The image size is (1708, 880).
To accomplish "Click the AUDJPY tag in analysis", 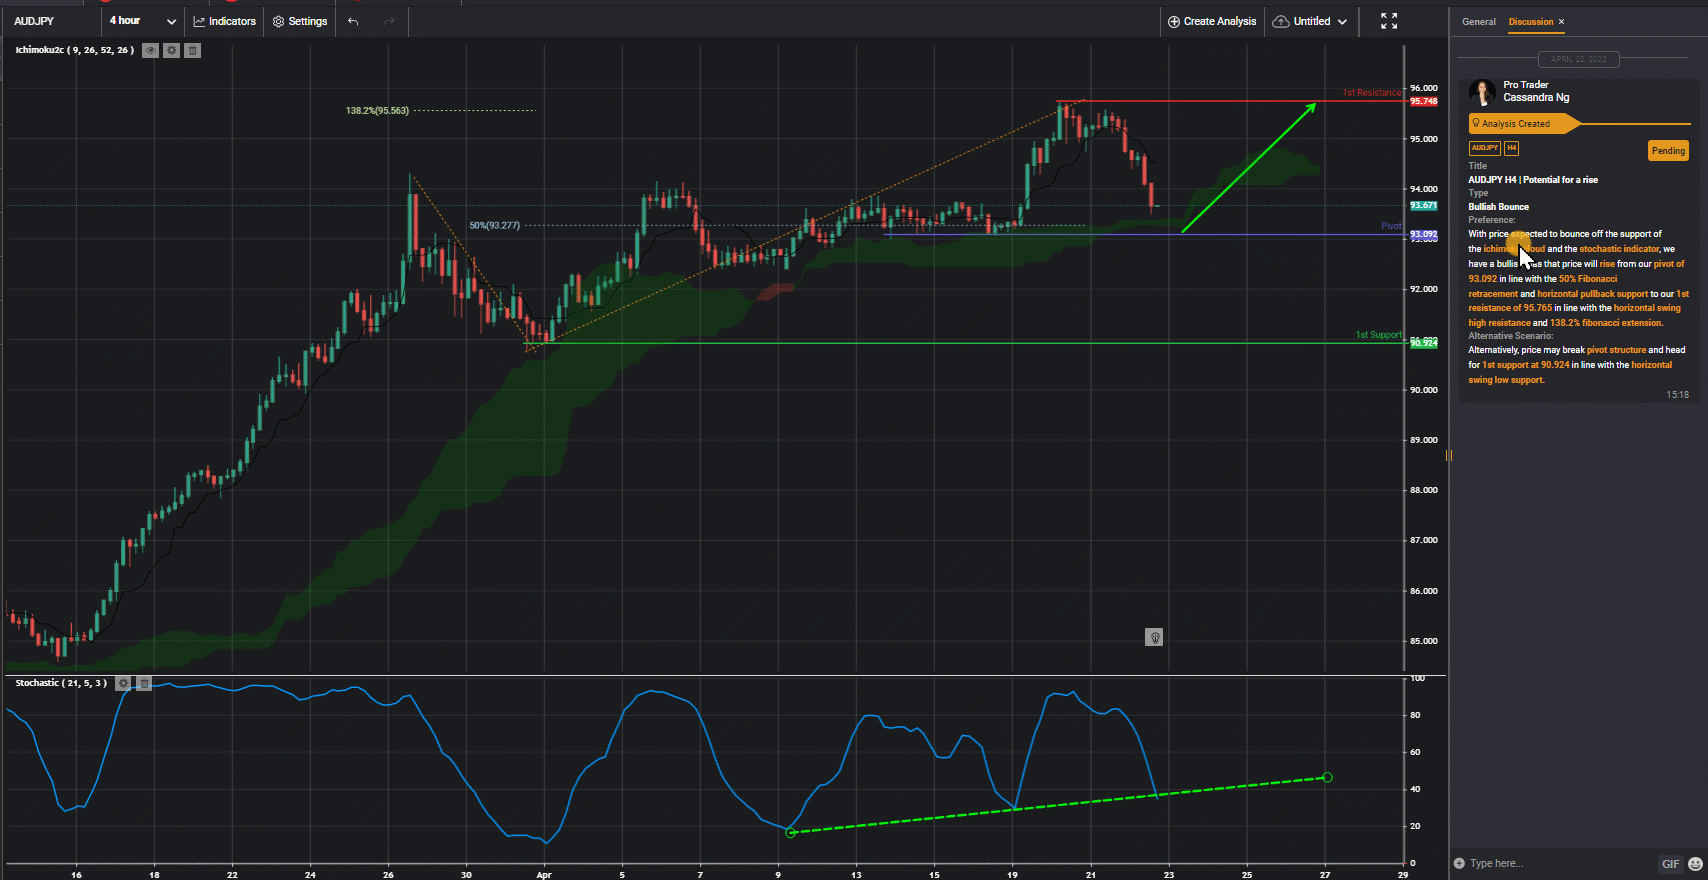I will pyautogui.click(x=1485, y=148).
